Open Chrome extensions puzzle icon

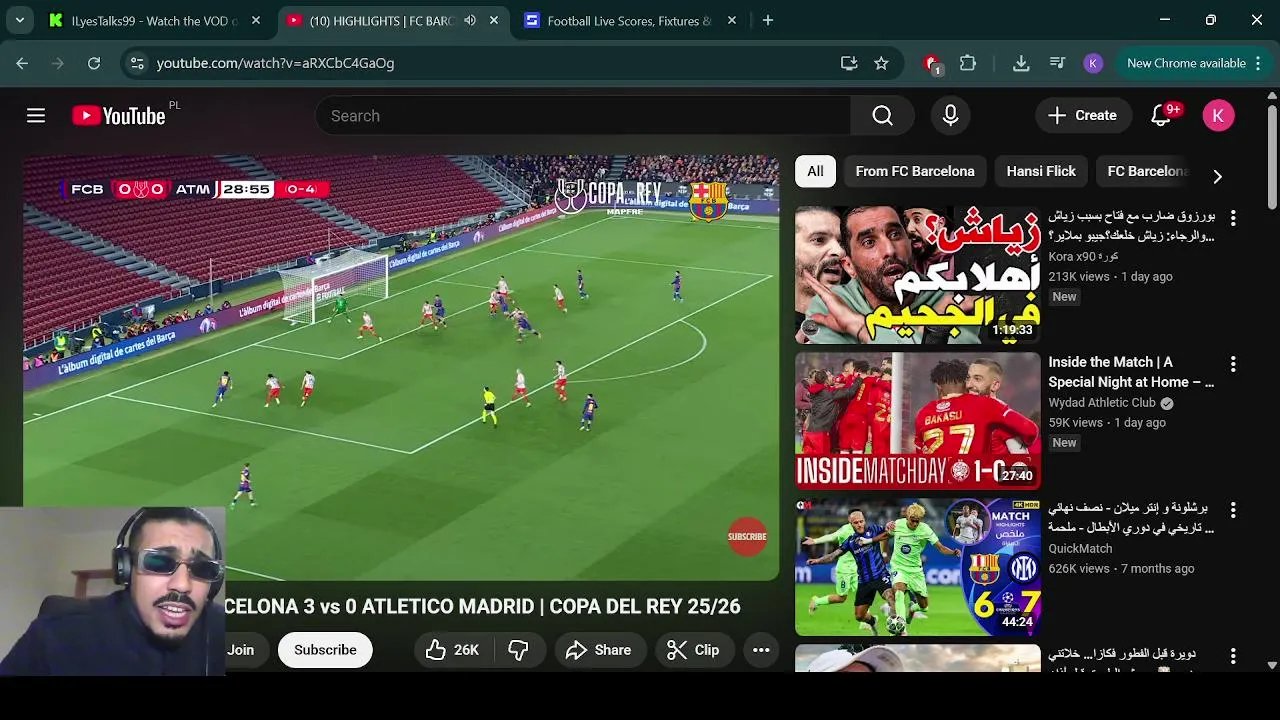click(968, 63)
